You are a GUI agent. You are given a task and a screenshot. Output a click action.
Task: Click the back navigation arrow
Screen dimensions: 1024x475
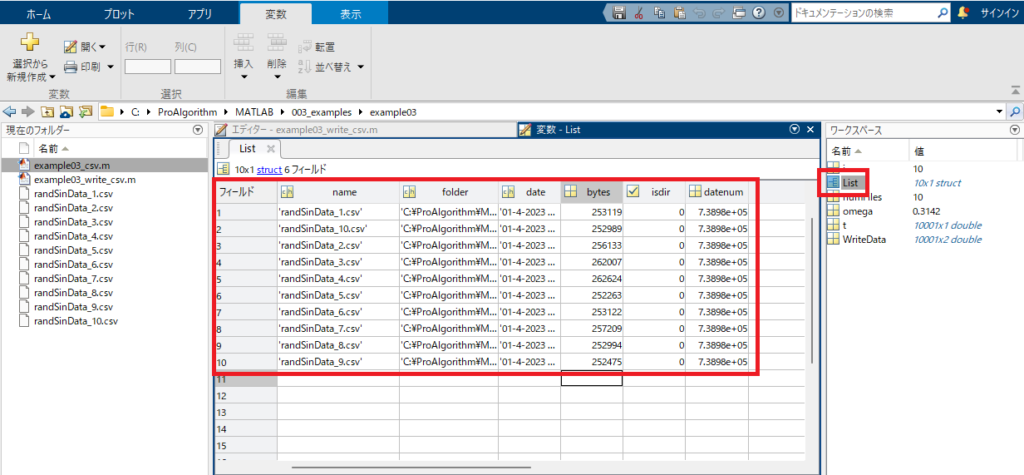[x=10, y=111]
